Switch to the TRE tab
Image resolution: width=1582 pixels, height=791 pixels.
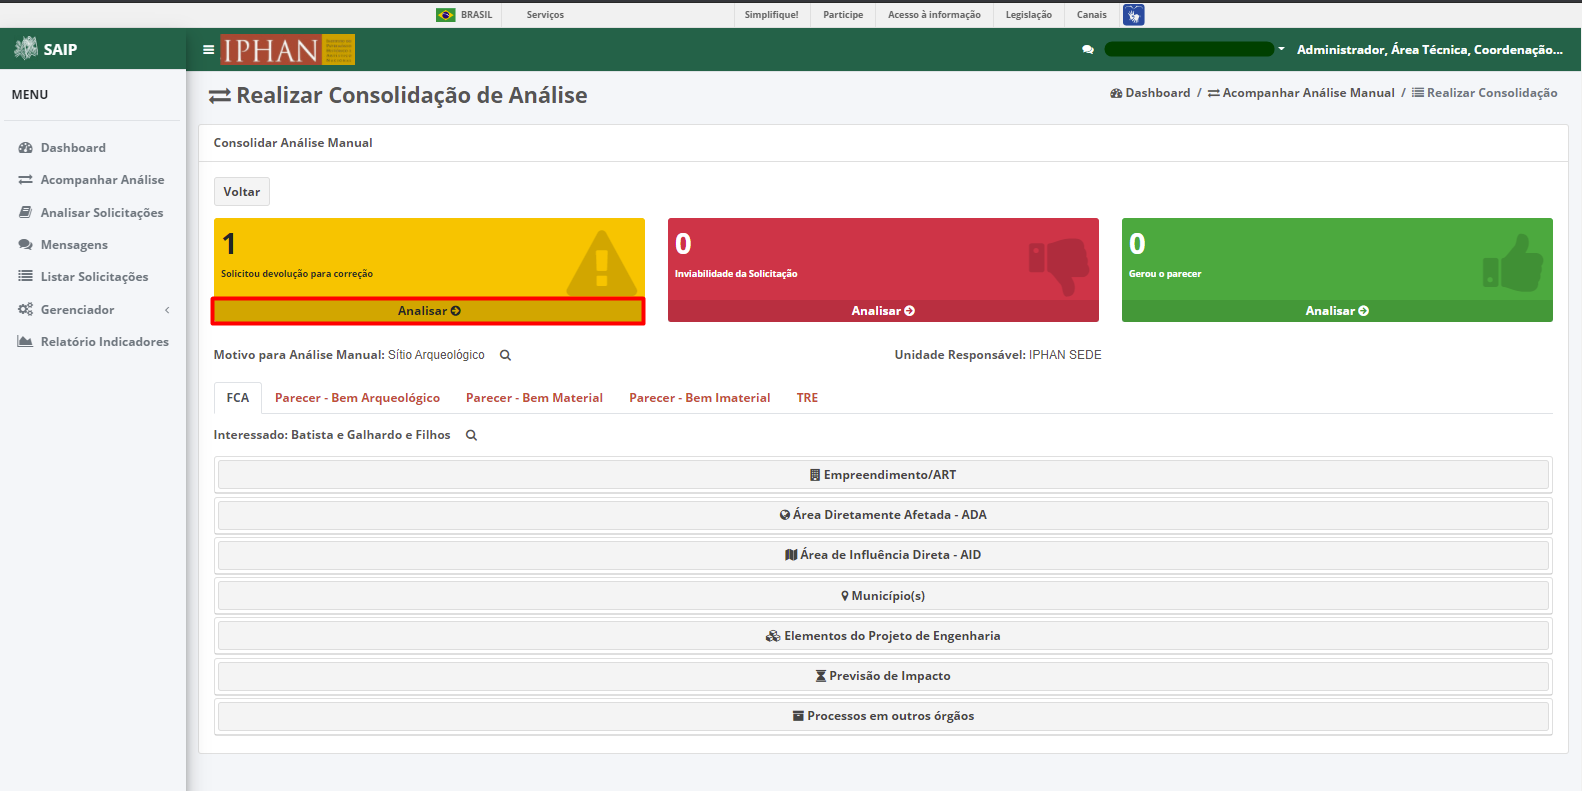tap(807, 398)
